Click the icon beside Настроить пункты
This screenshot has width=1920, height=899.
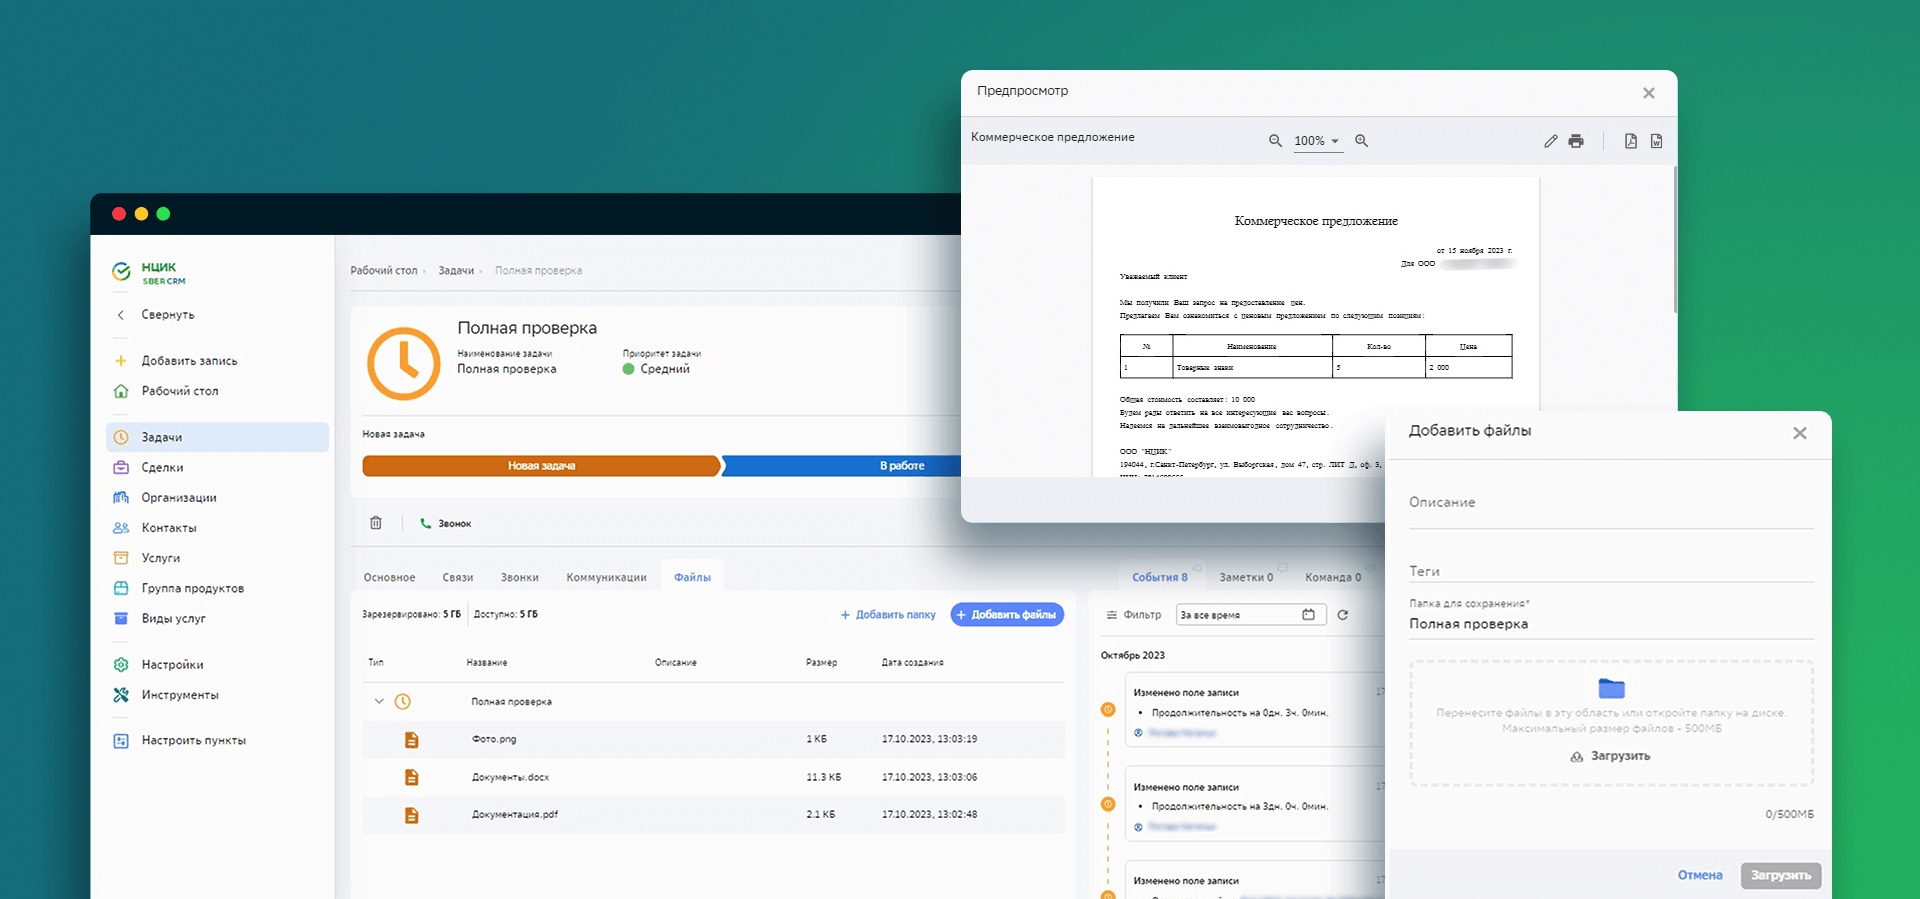pyautogui.click(x=121, y=741)
